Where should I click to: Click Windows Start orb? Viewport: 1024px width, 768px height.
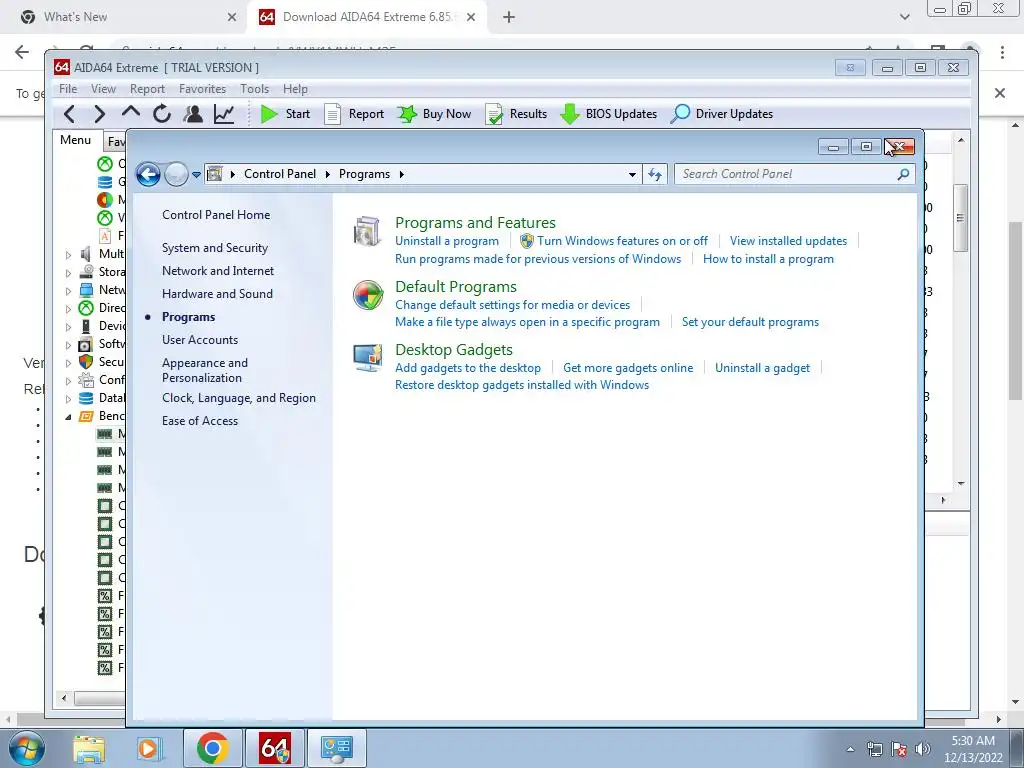tap(26, 748)
